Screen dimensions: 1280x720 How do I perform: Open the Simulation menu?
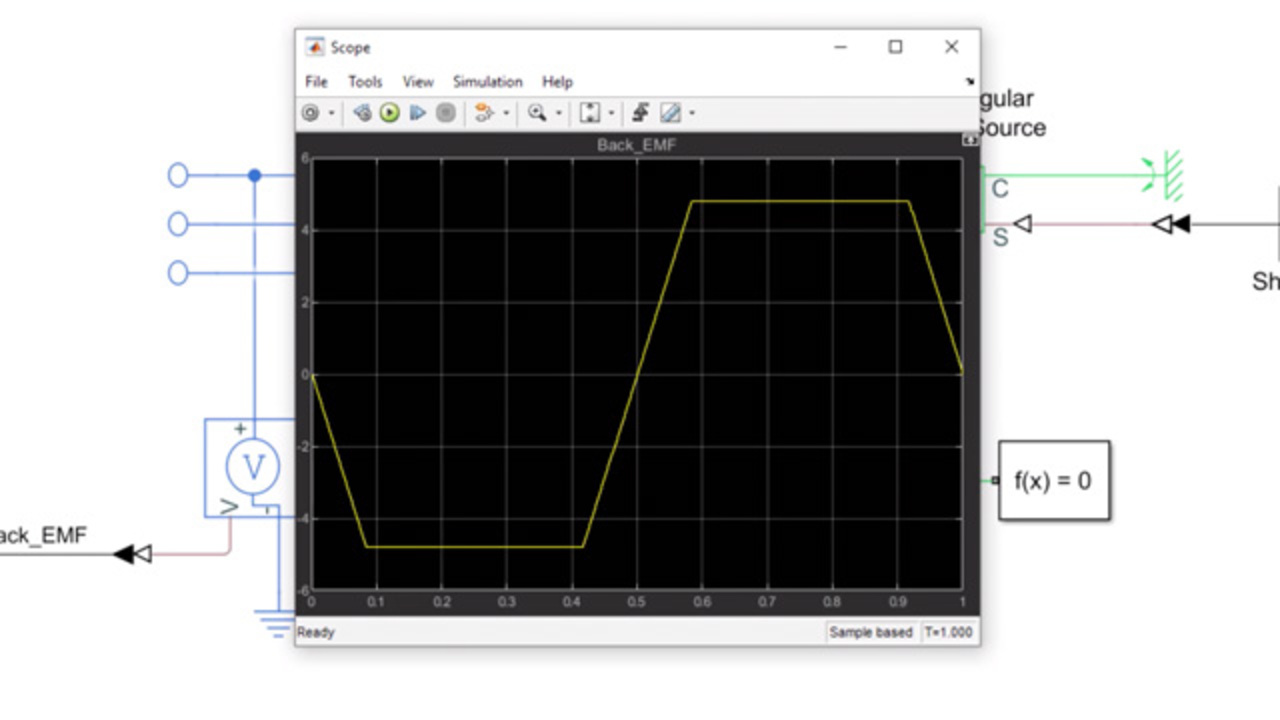pyautogui.click(x=487, y=82)
